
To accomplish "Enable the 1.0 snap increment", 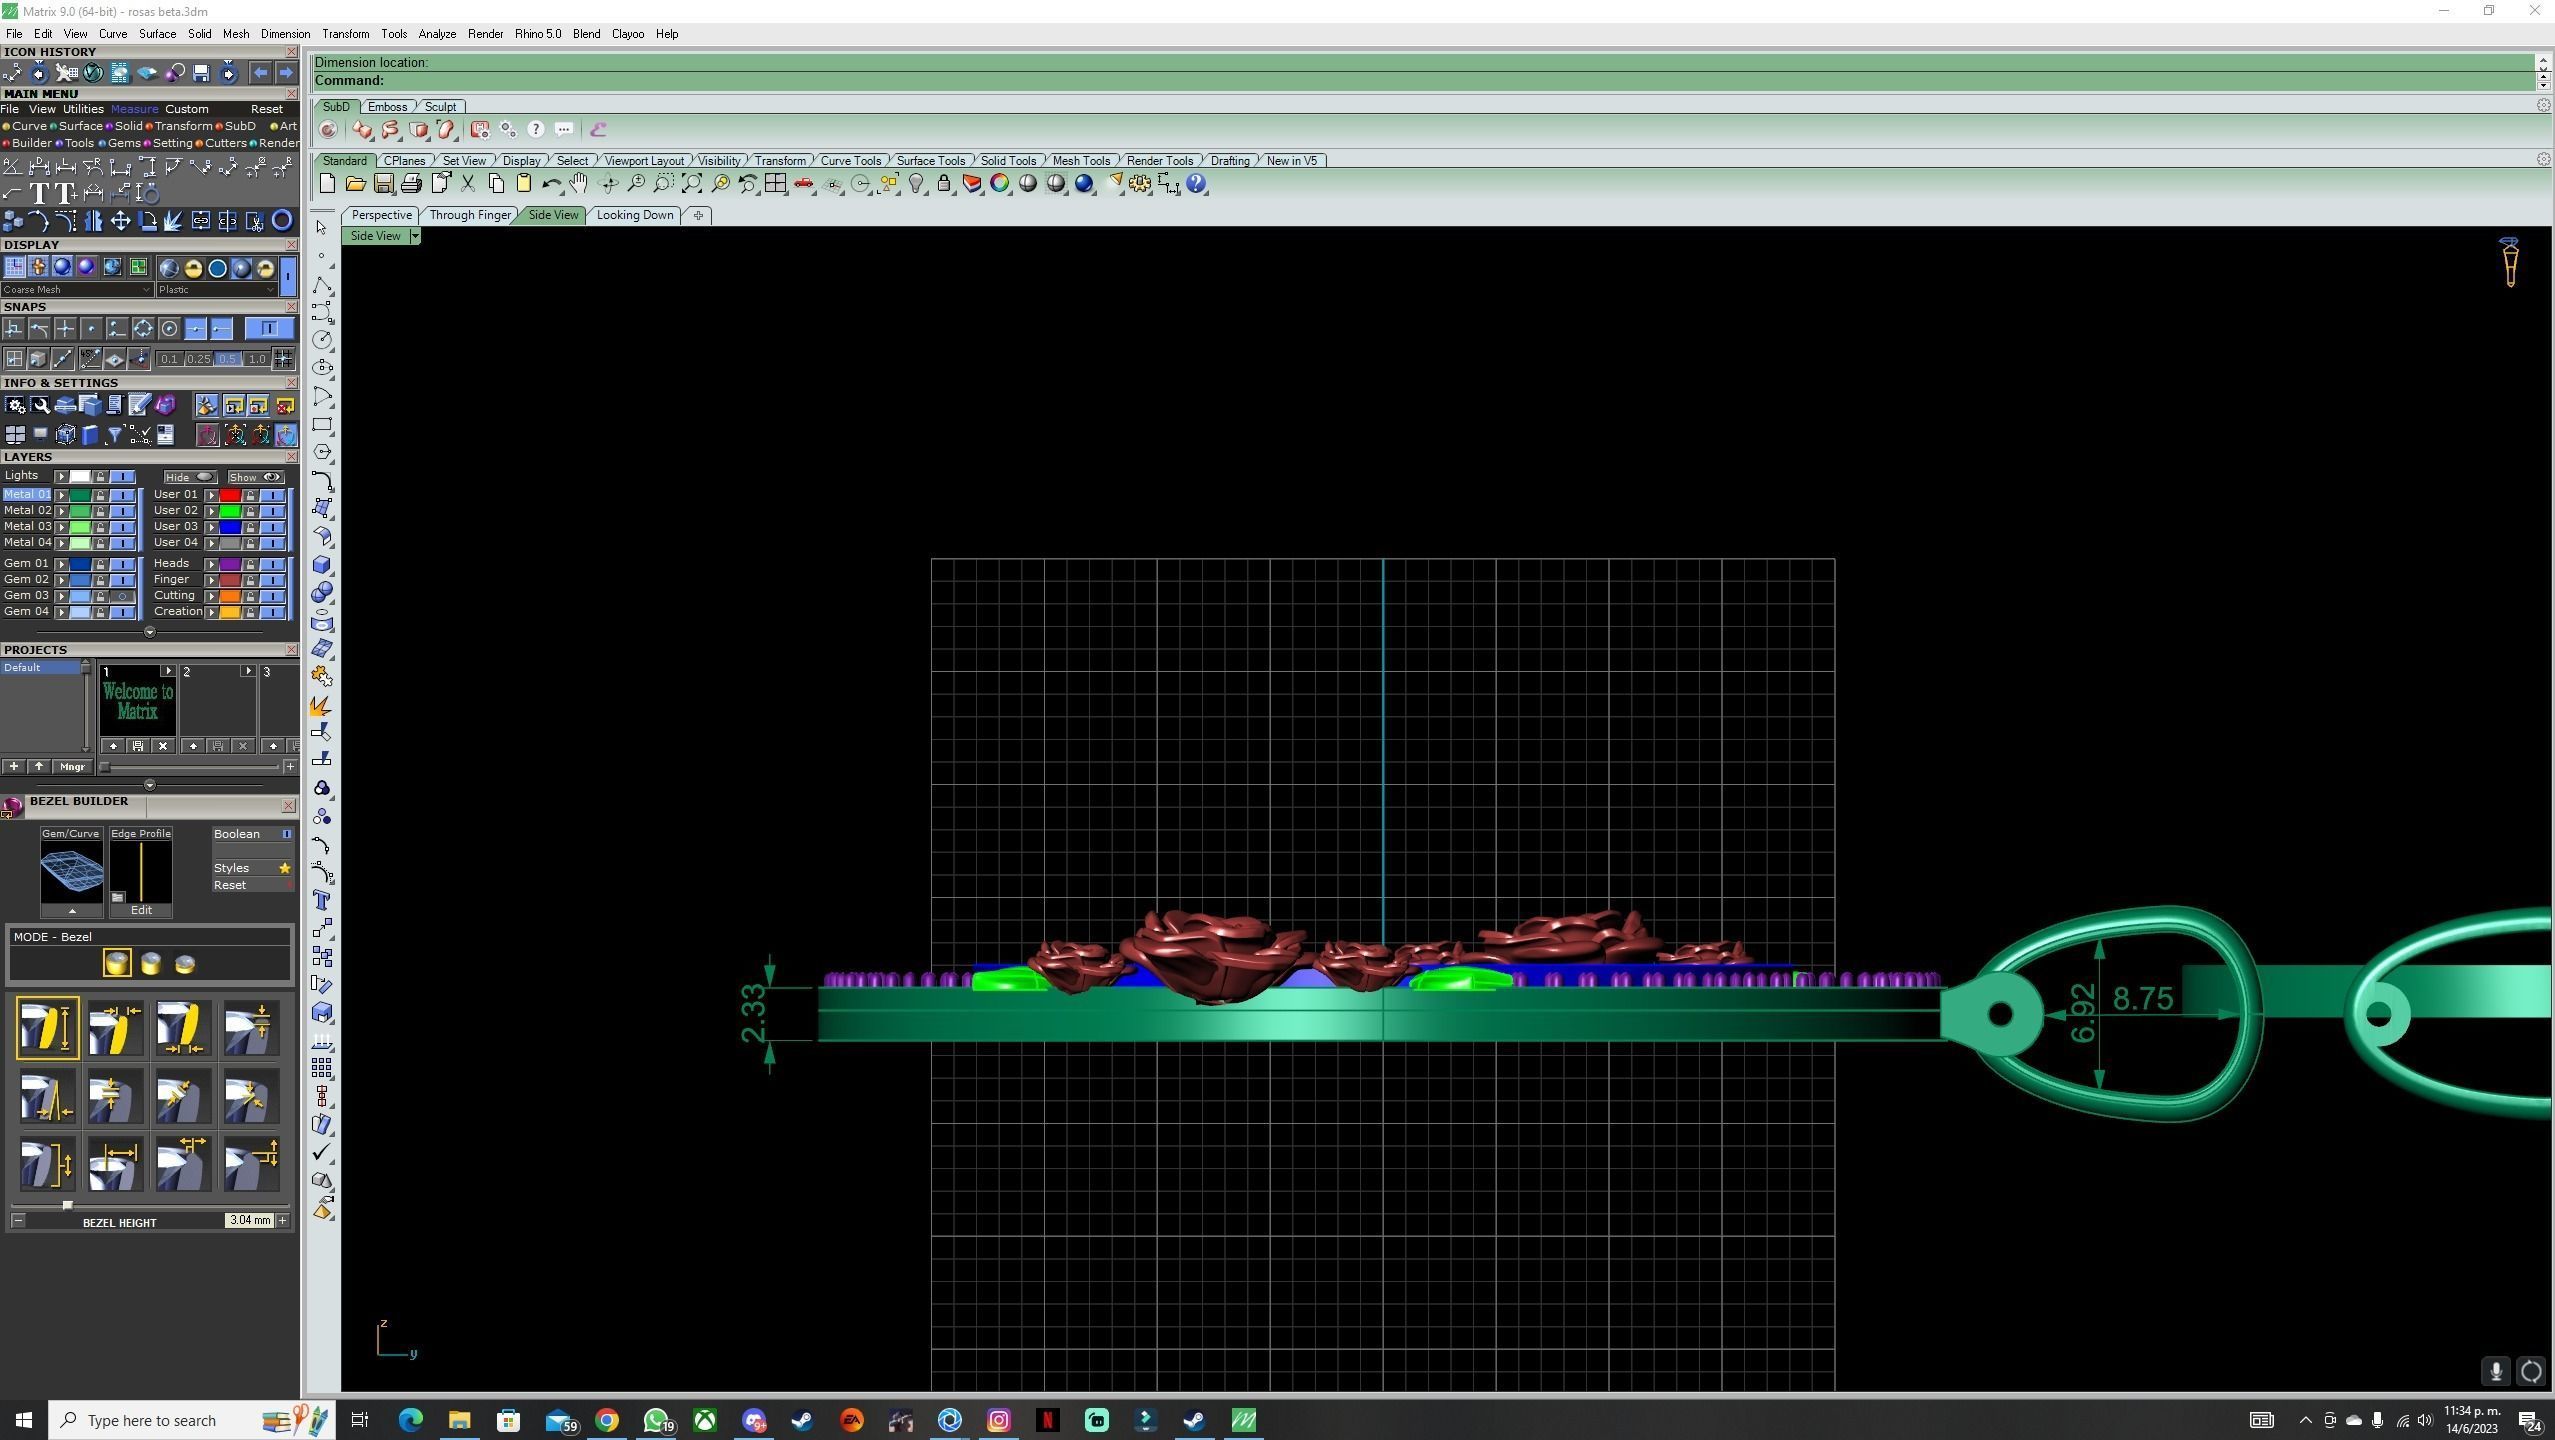I will 257,359.
